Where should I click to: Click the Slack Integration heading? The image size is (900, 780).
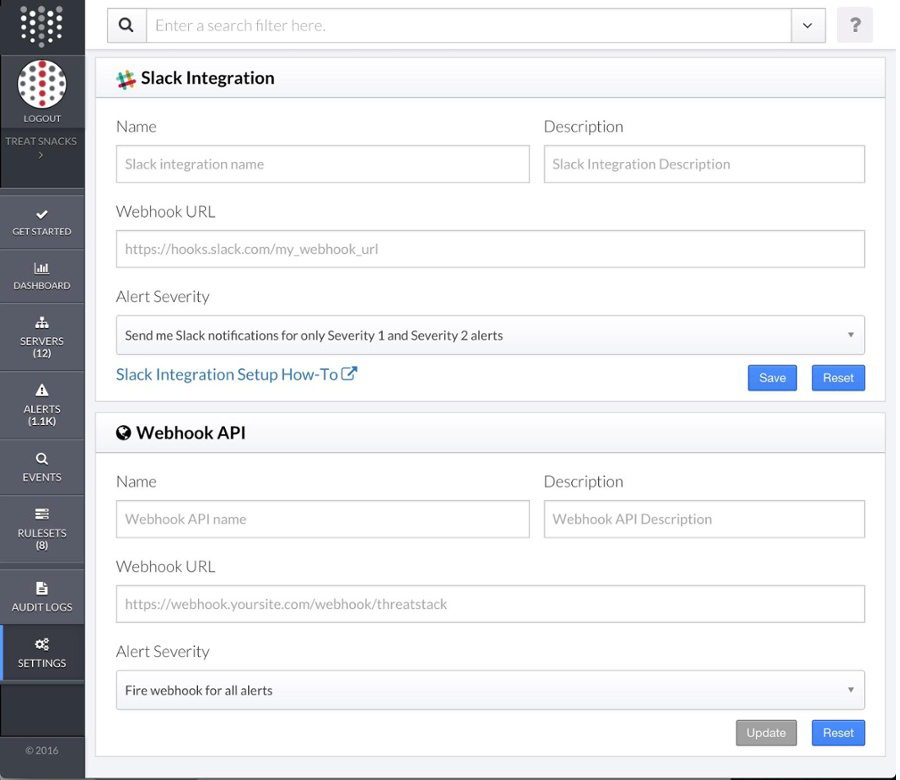pos(207,78)
